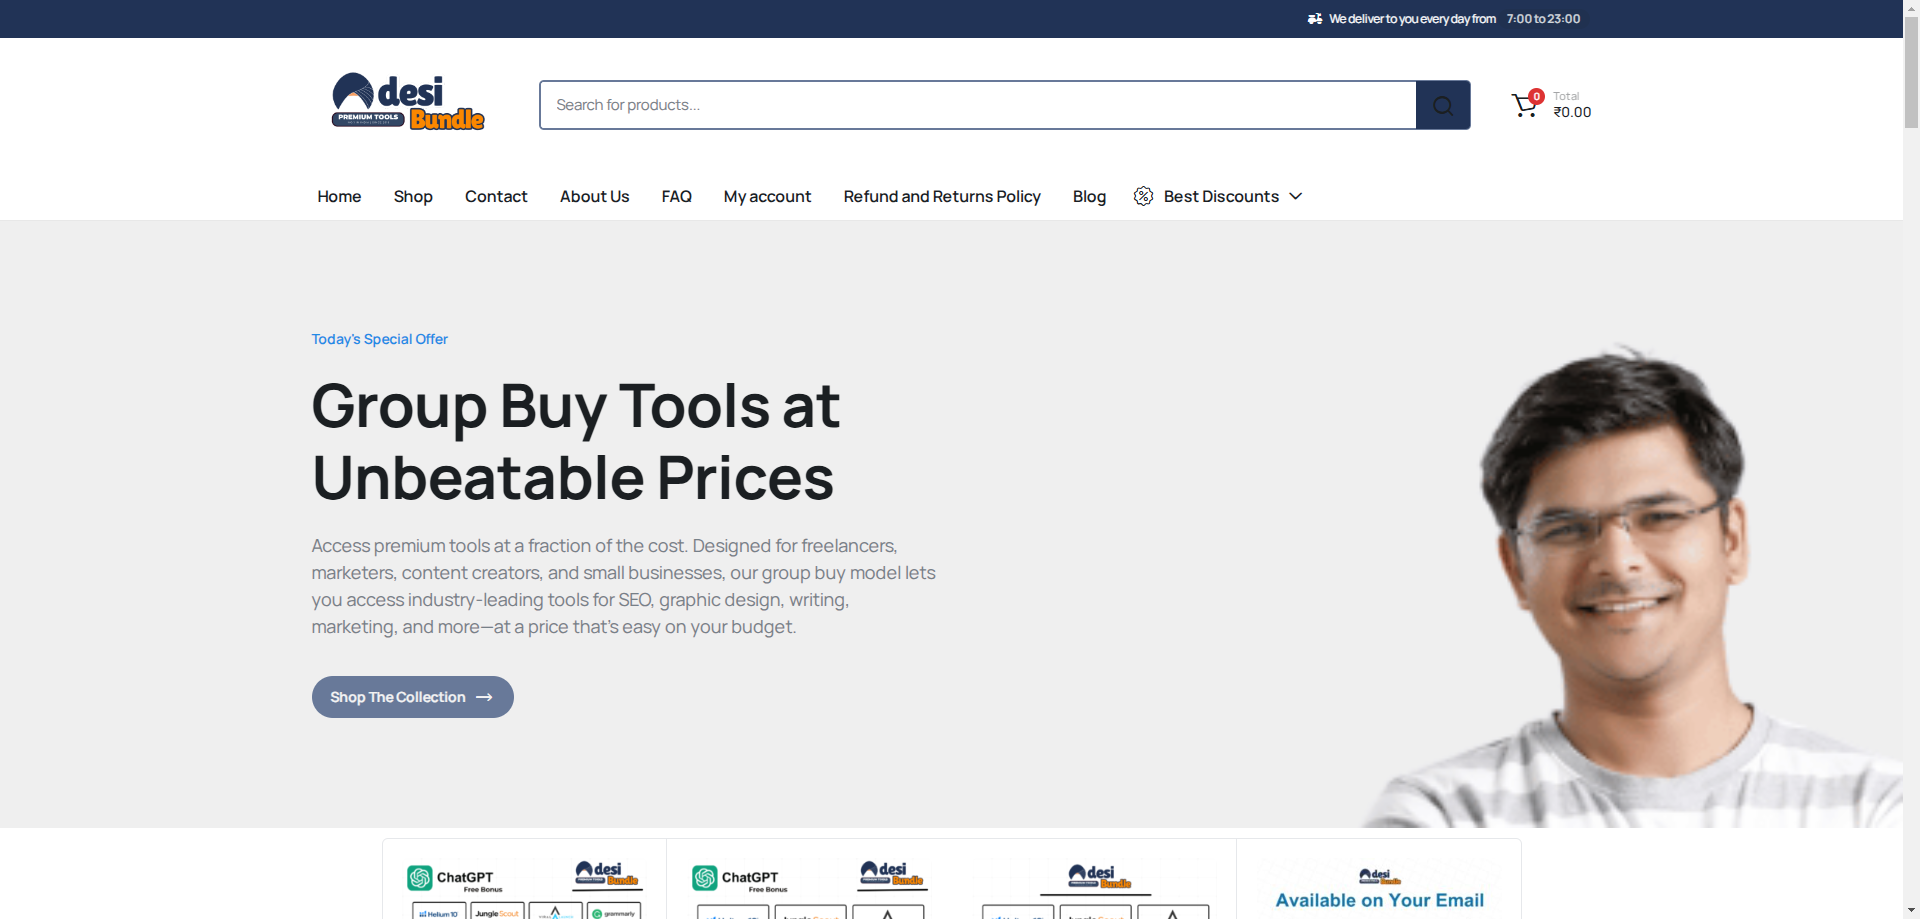Click the Shop The Collection button
1920x919 pixels.
click(x=411, y=696)
